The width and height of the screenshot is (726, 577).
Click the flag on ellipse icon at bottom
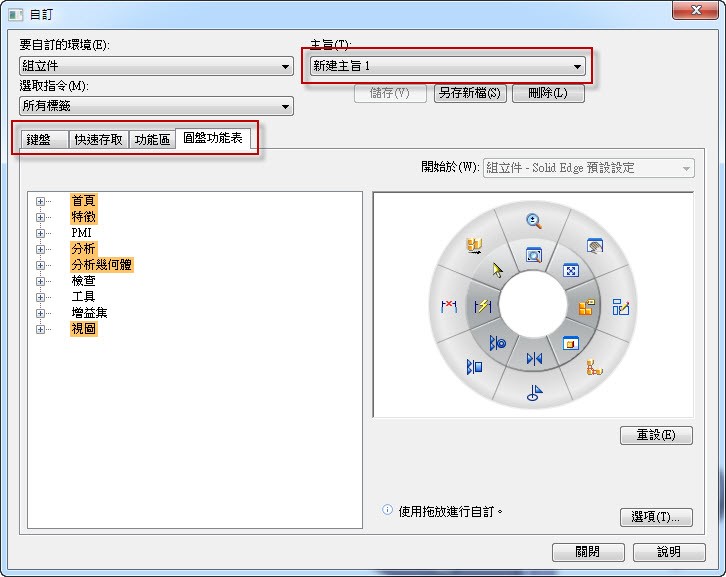[534, 393]
